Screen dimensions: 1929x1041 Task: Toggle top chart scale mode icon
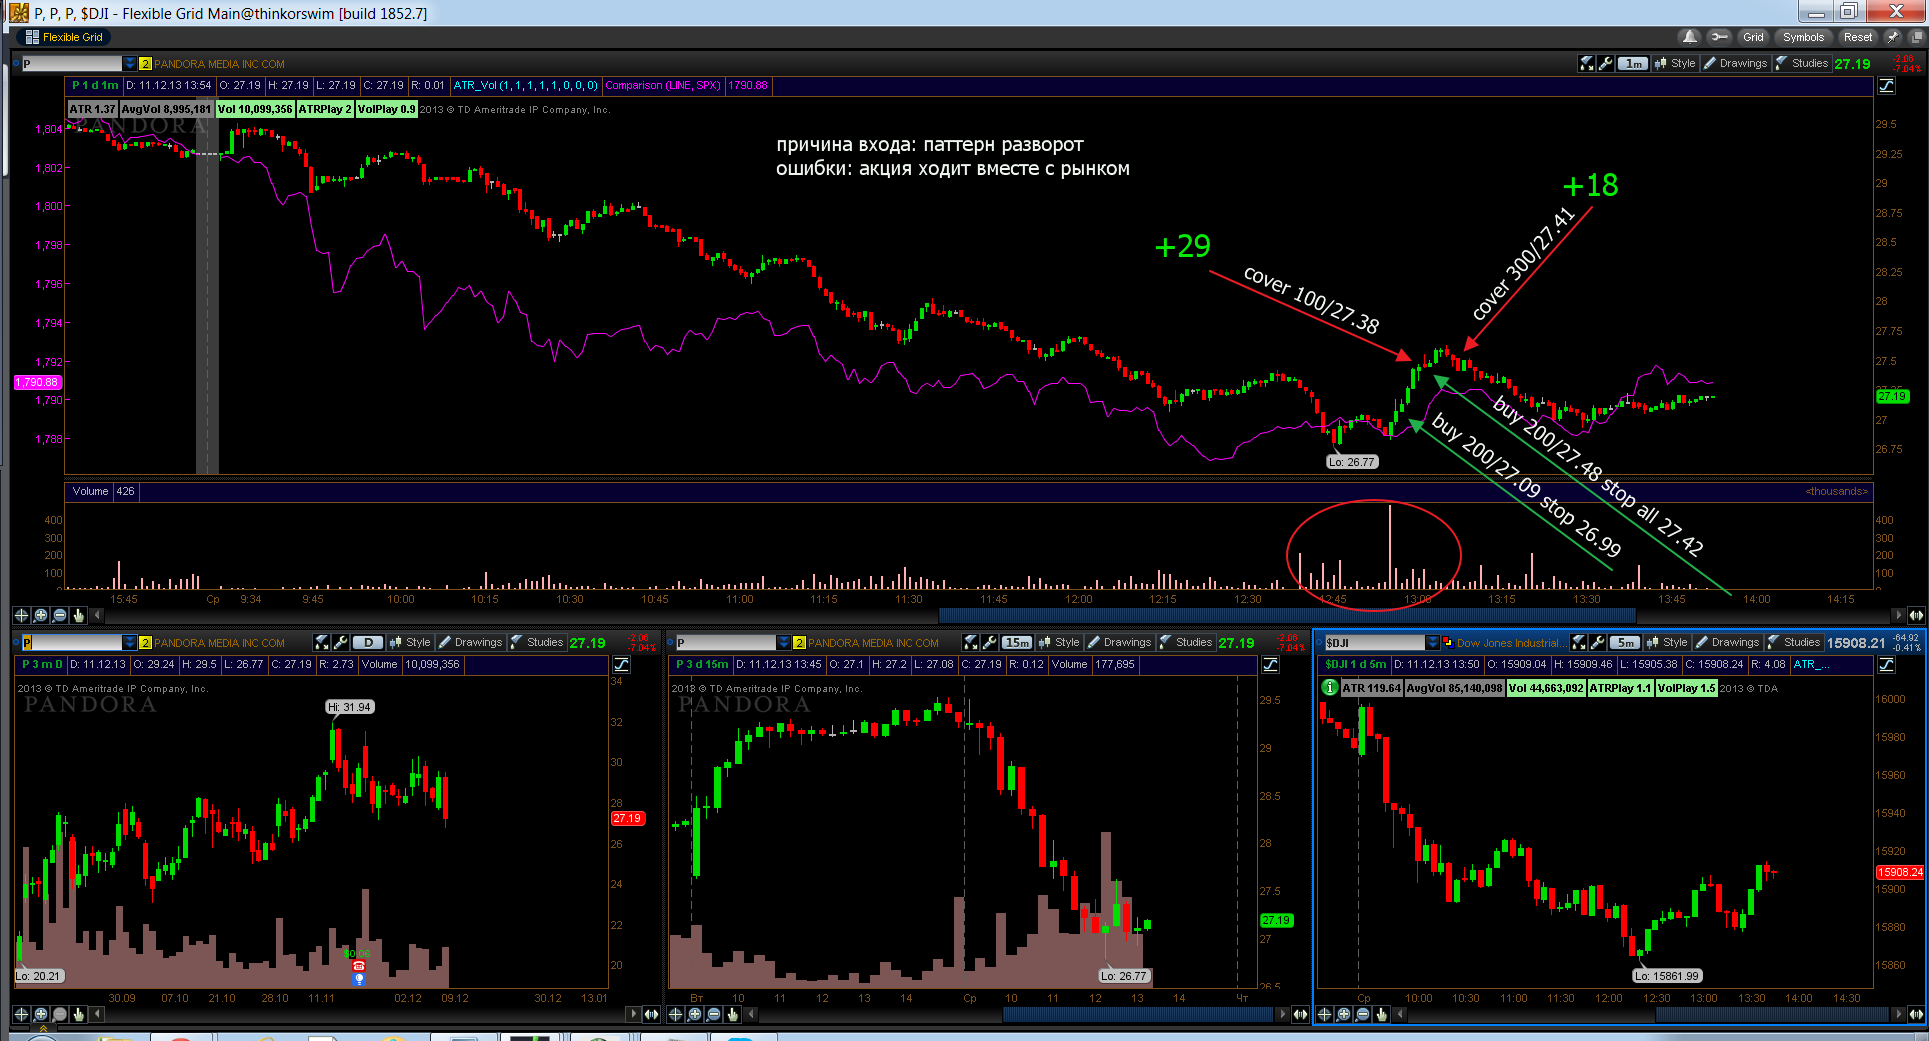[1886, 86]
